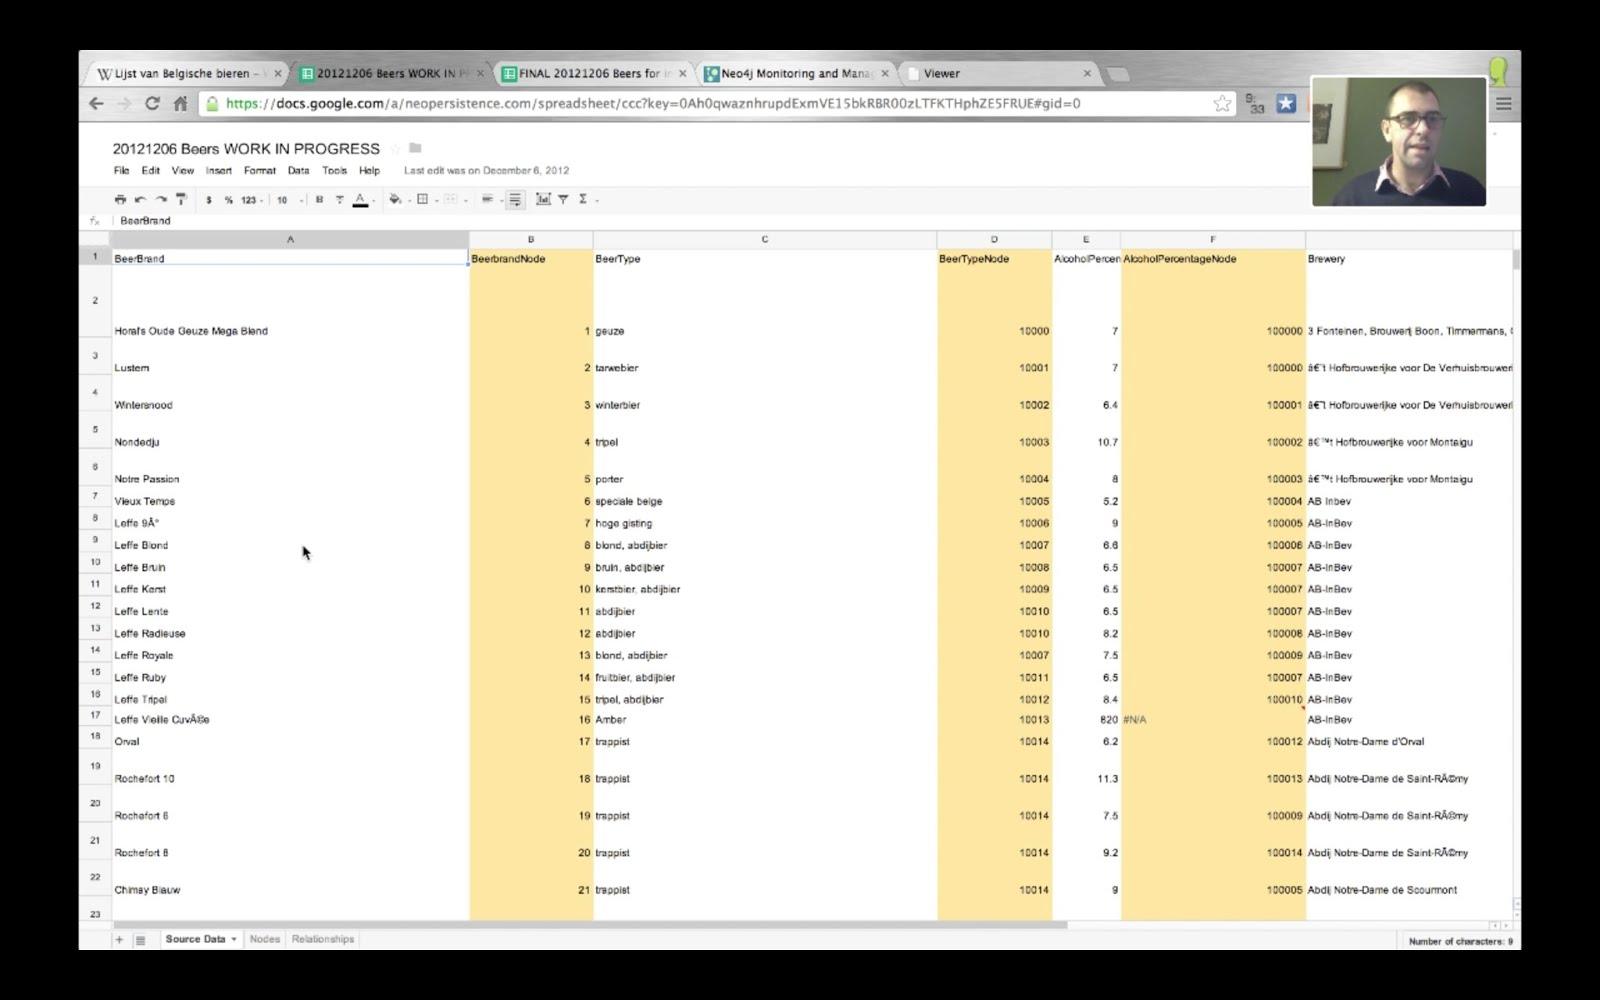Open the all sheets list icon

click(x=141, y=940)
